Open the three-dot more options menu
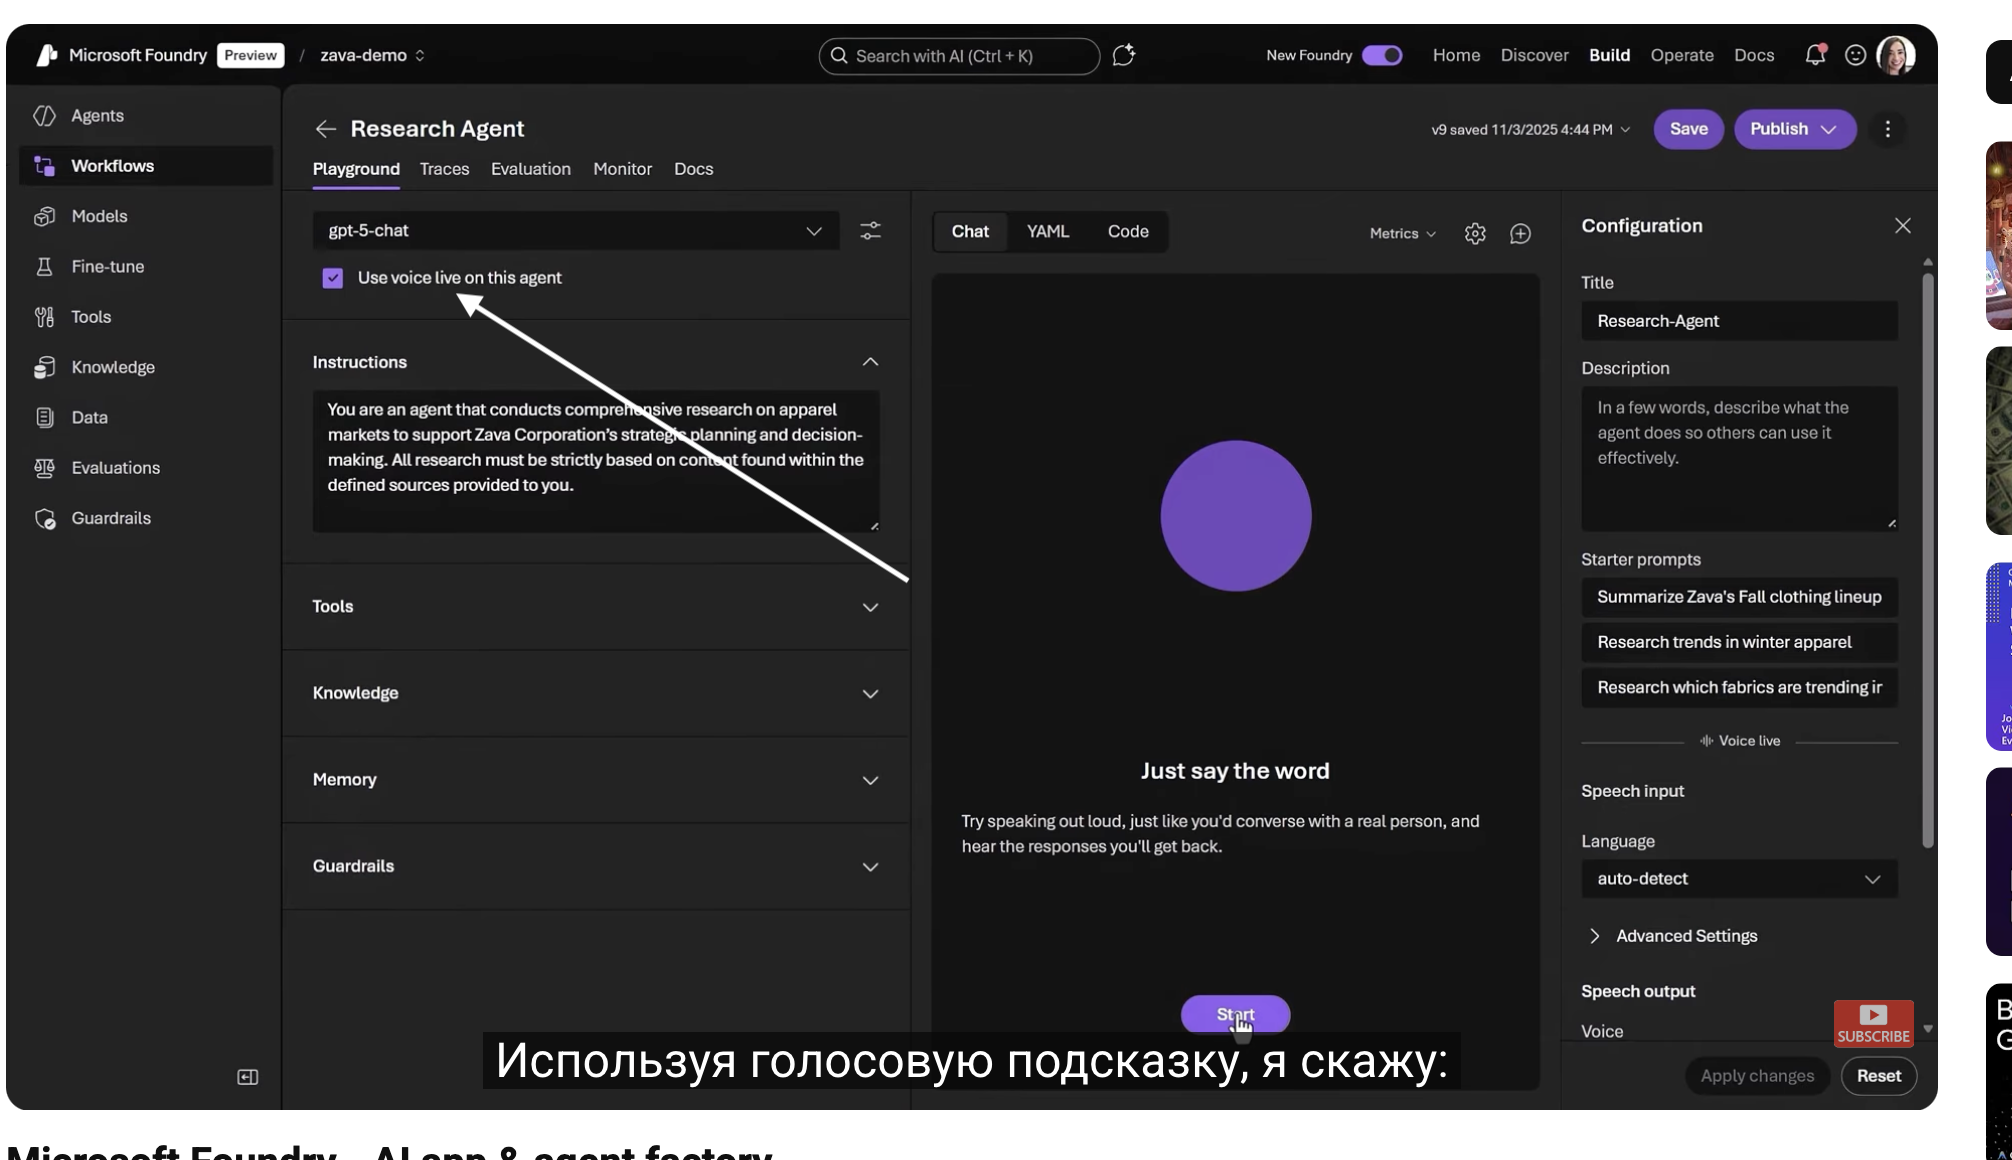 coord(1887,129)
